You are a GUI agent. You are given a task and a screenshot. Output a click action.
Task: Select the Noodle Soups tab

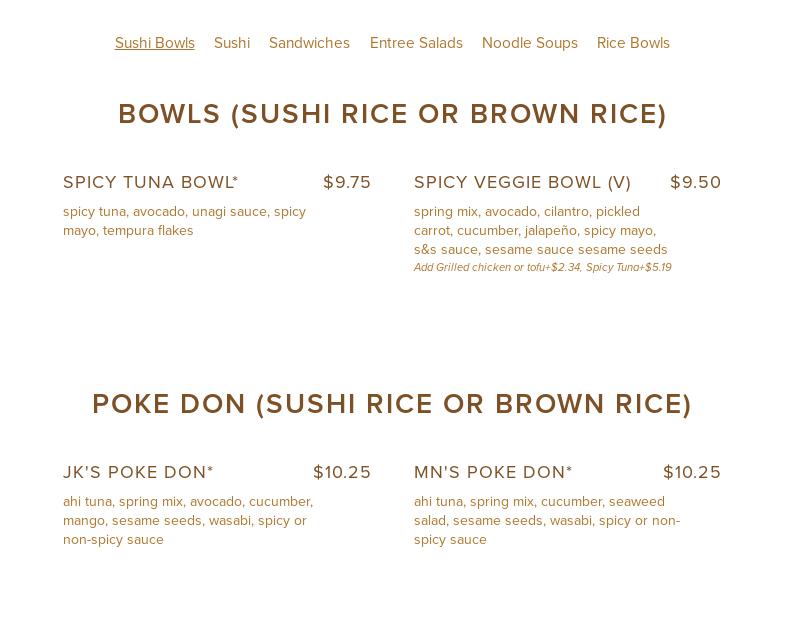530,43
